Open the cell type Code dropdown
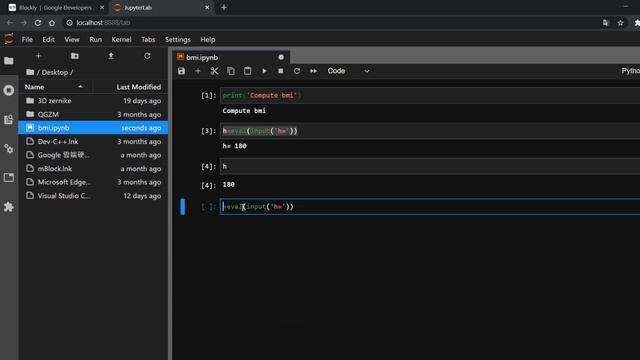The width and height of the screenshot is (640, 360). (x=348, y=71)
